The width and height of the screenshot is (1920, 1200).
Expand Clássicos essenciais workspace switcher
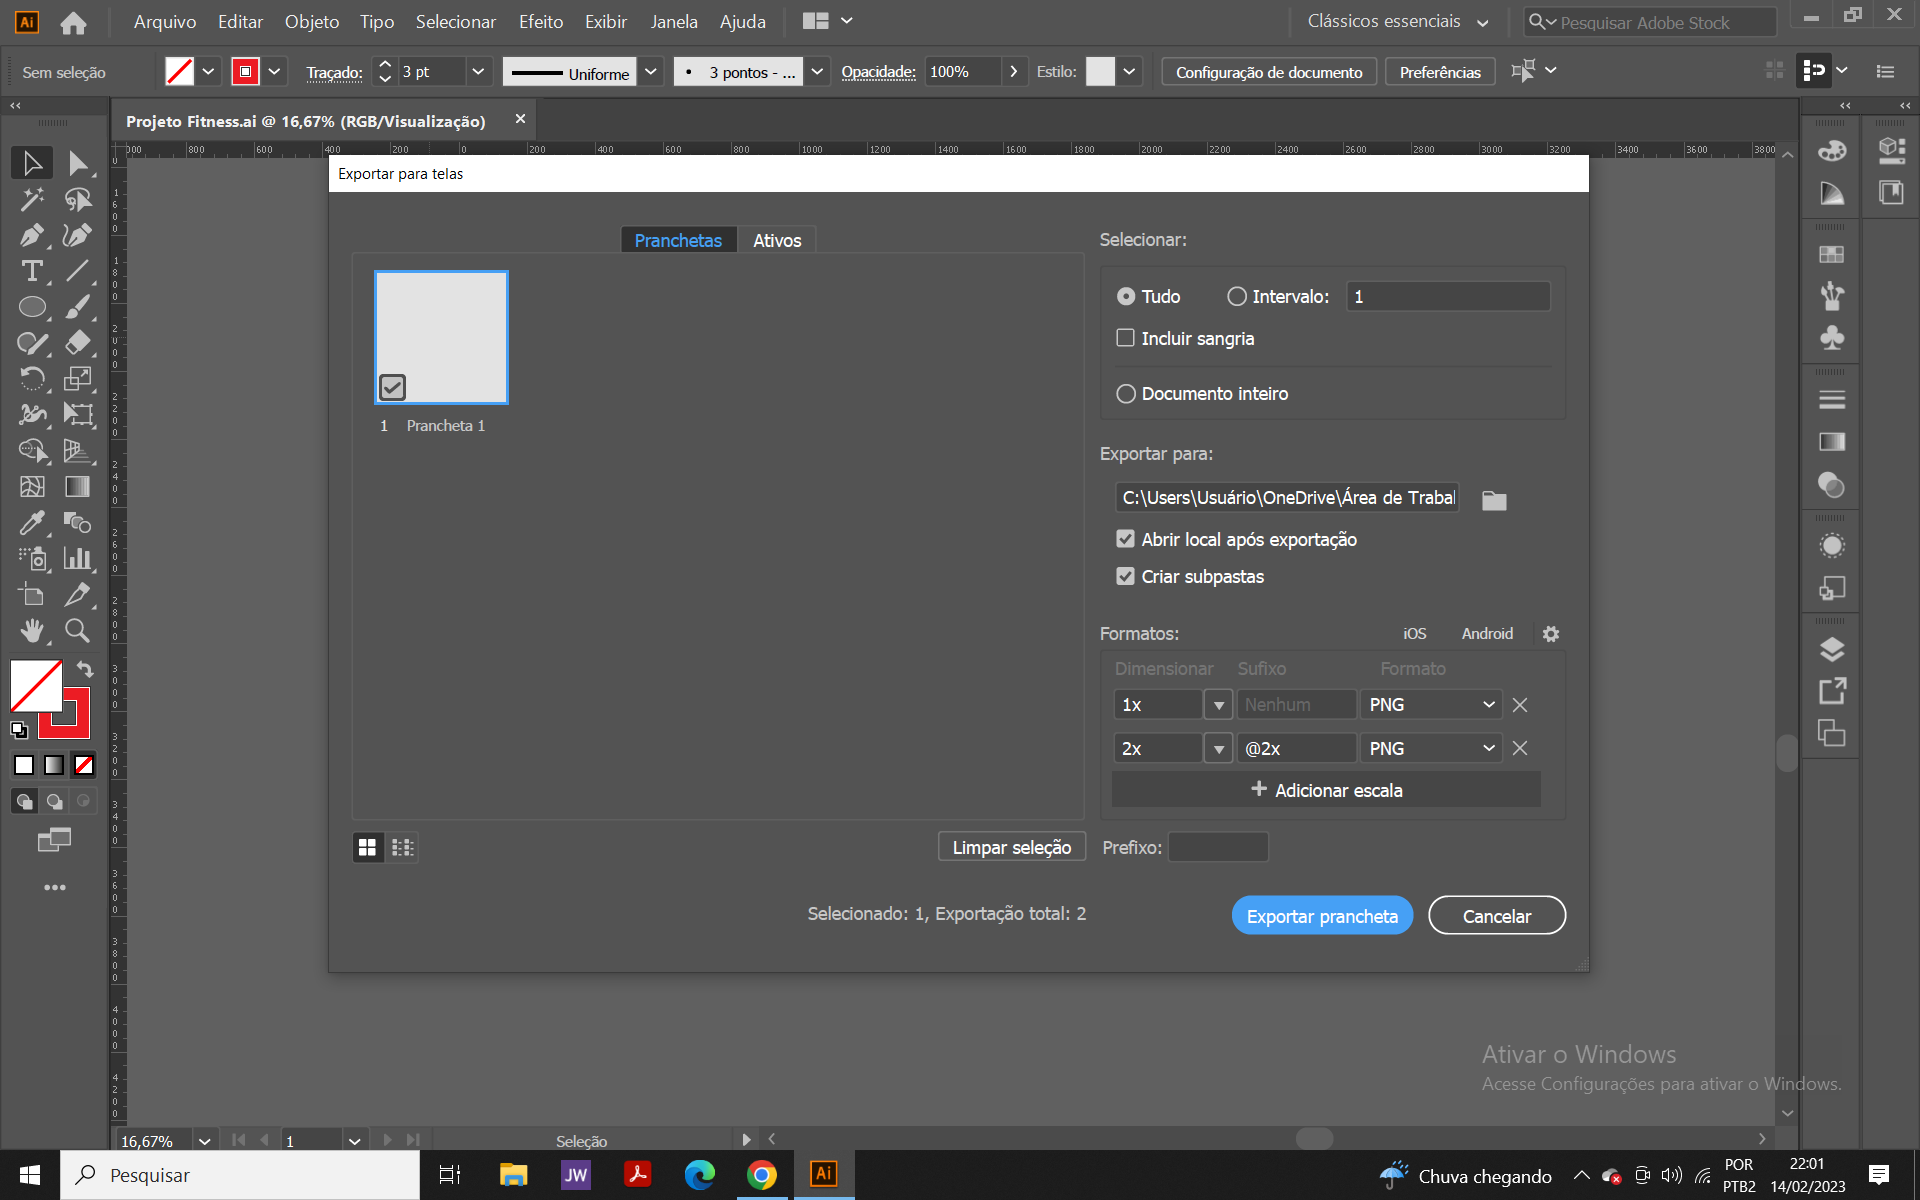(x=1483, y=22)
